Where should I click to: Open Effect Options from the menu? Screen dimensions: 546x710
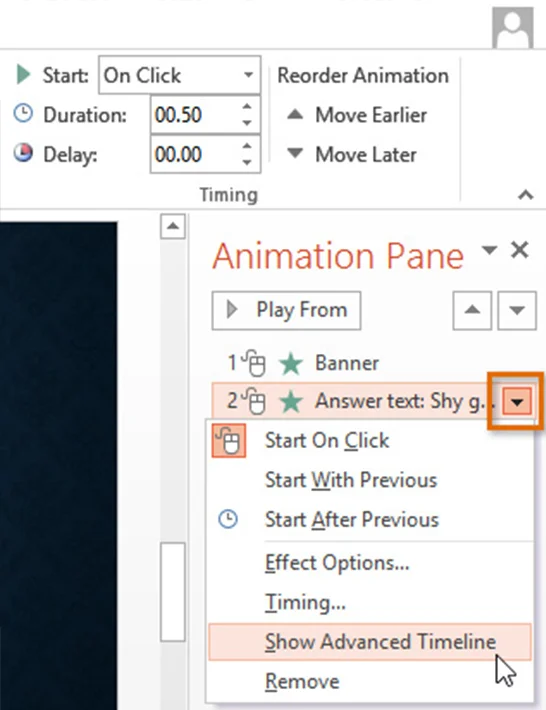point(369,563)
